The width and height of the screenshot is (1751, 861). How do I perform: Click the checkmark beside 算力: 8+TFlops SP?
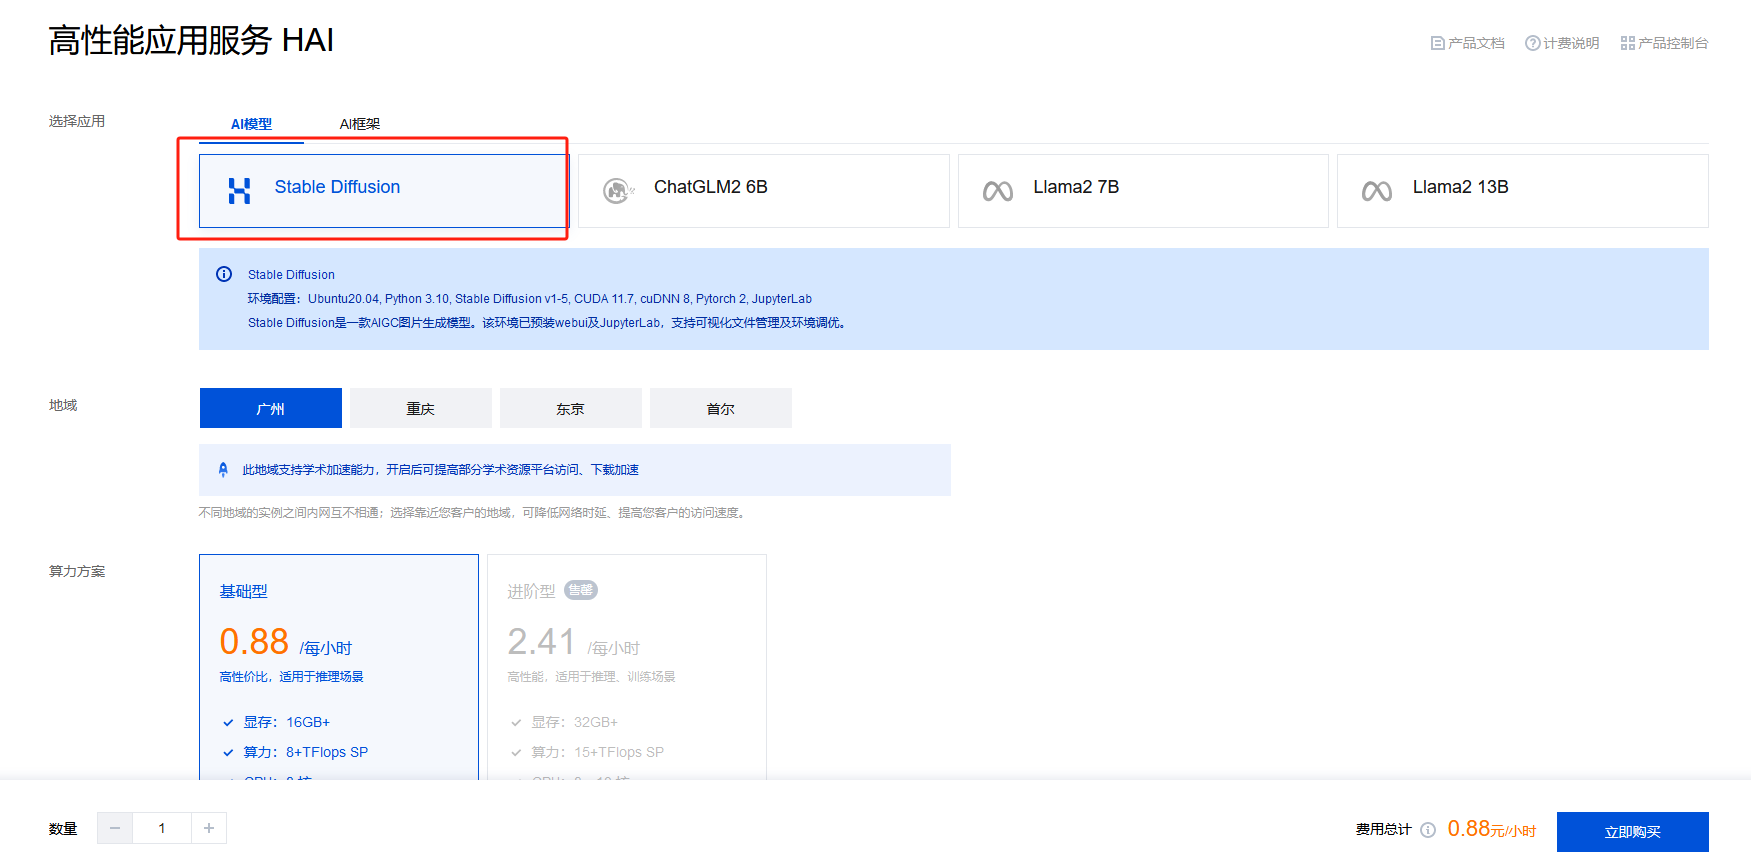pyautogui.click(x=228, y=752)
